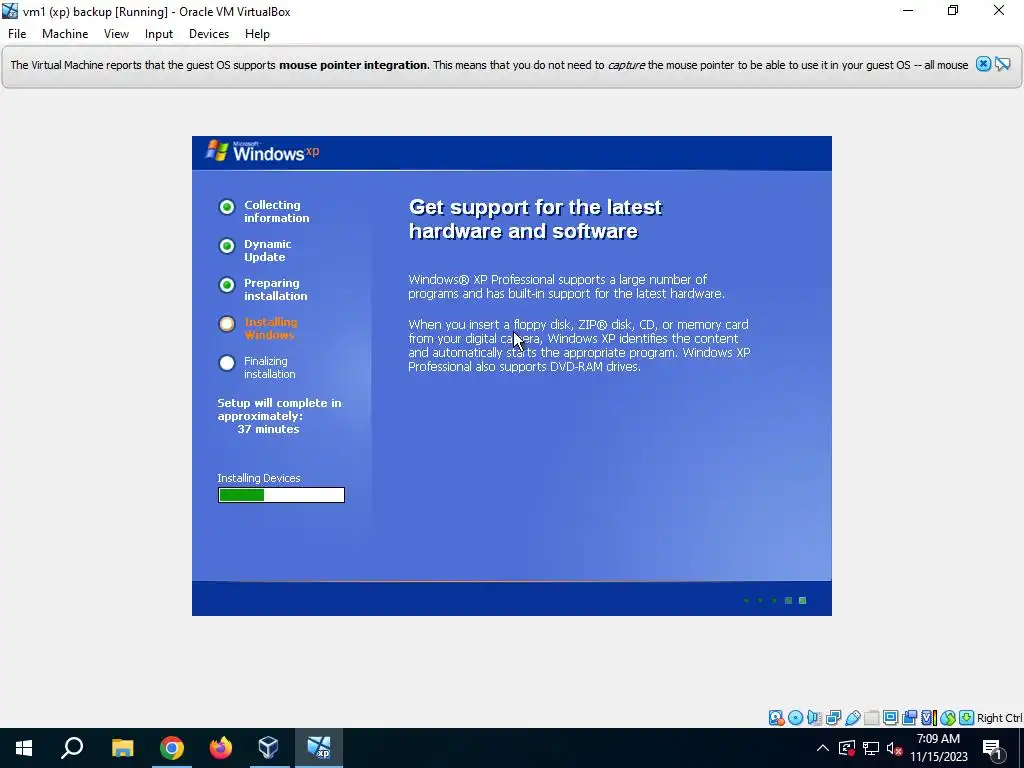Open the Windows Start menu
Image resolution: width=1024 pixels, height=768 pixels.
click(24, 748)
